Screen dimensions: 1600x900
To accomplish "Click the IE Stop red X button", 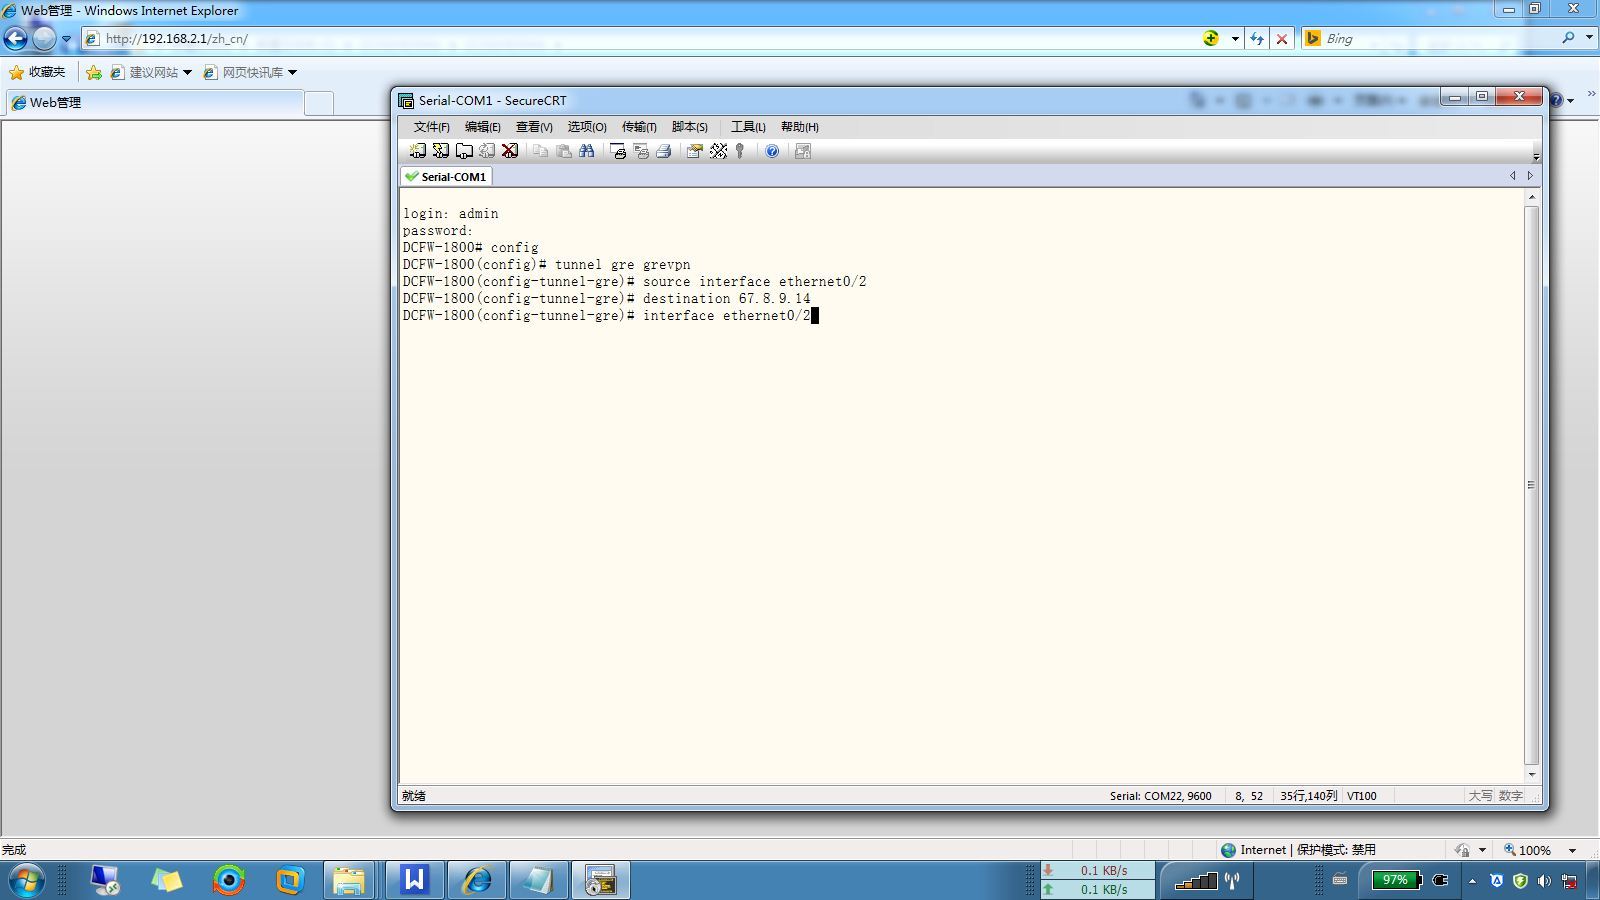I will tap(1281, 39).
